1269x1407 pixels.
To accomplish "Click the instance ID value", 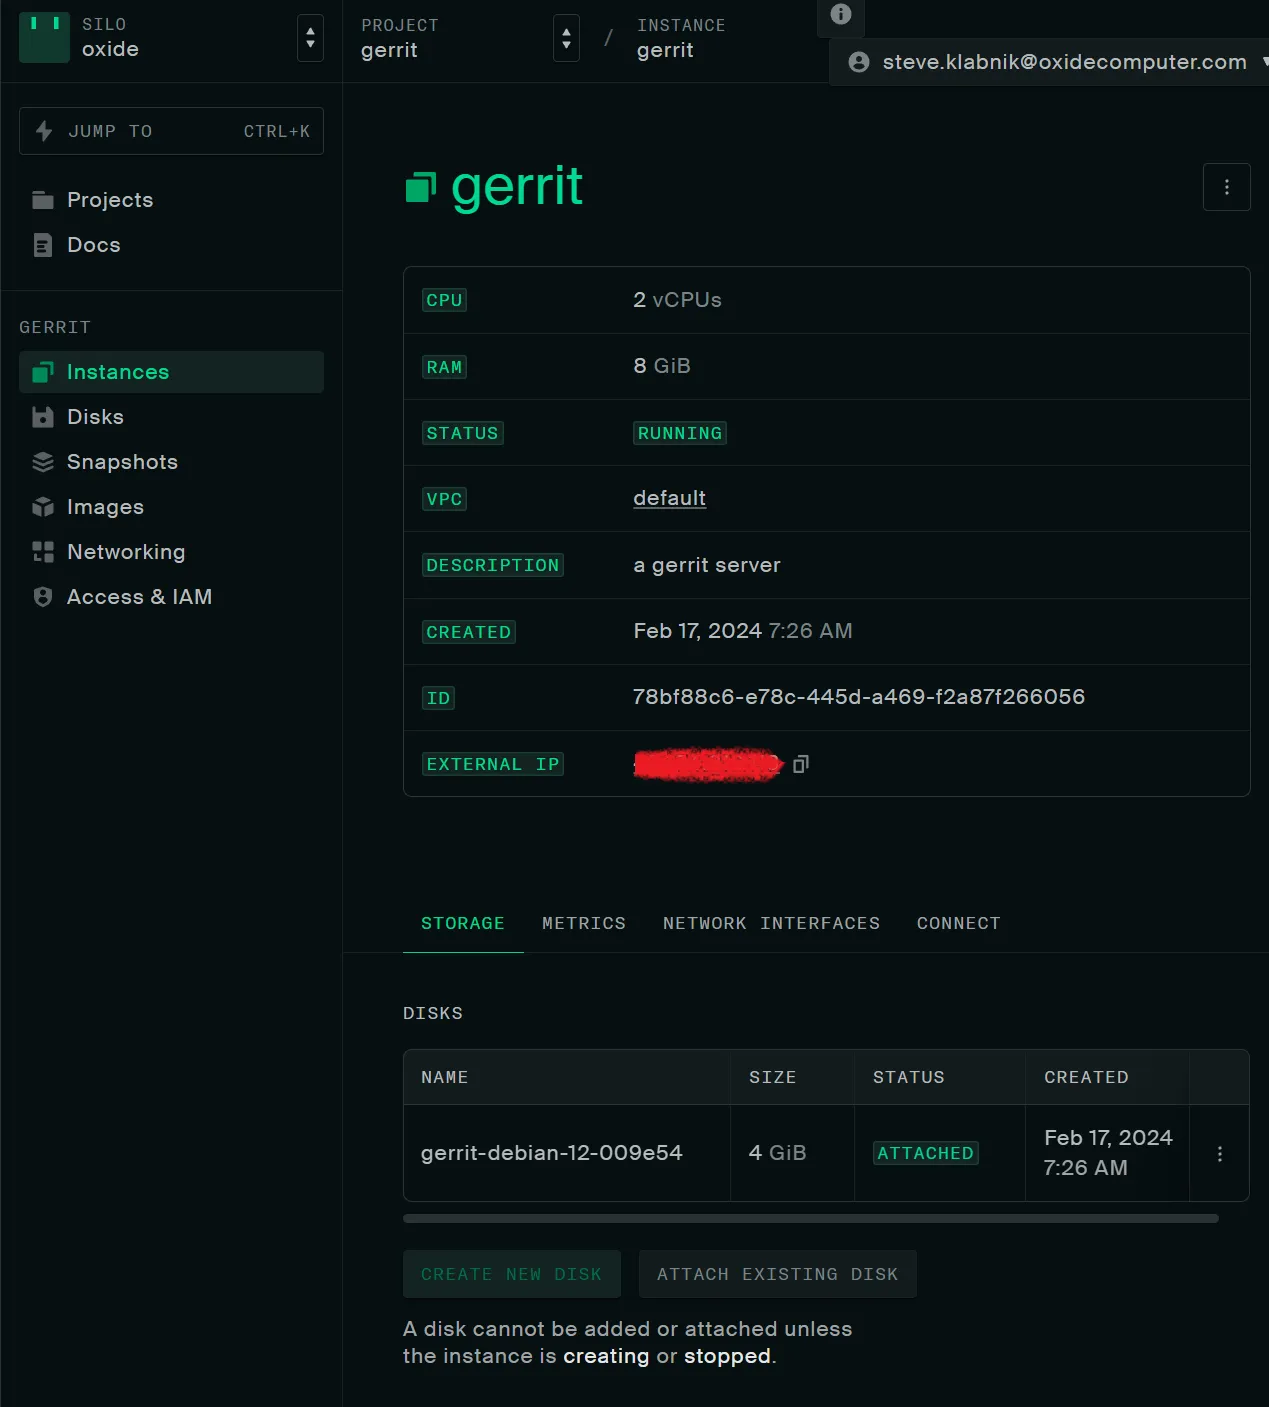I will point(859,697).
